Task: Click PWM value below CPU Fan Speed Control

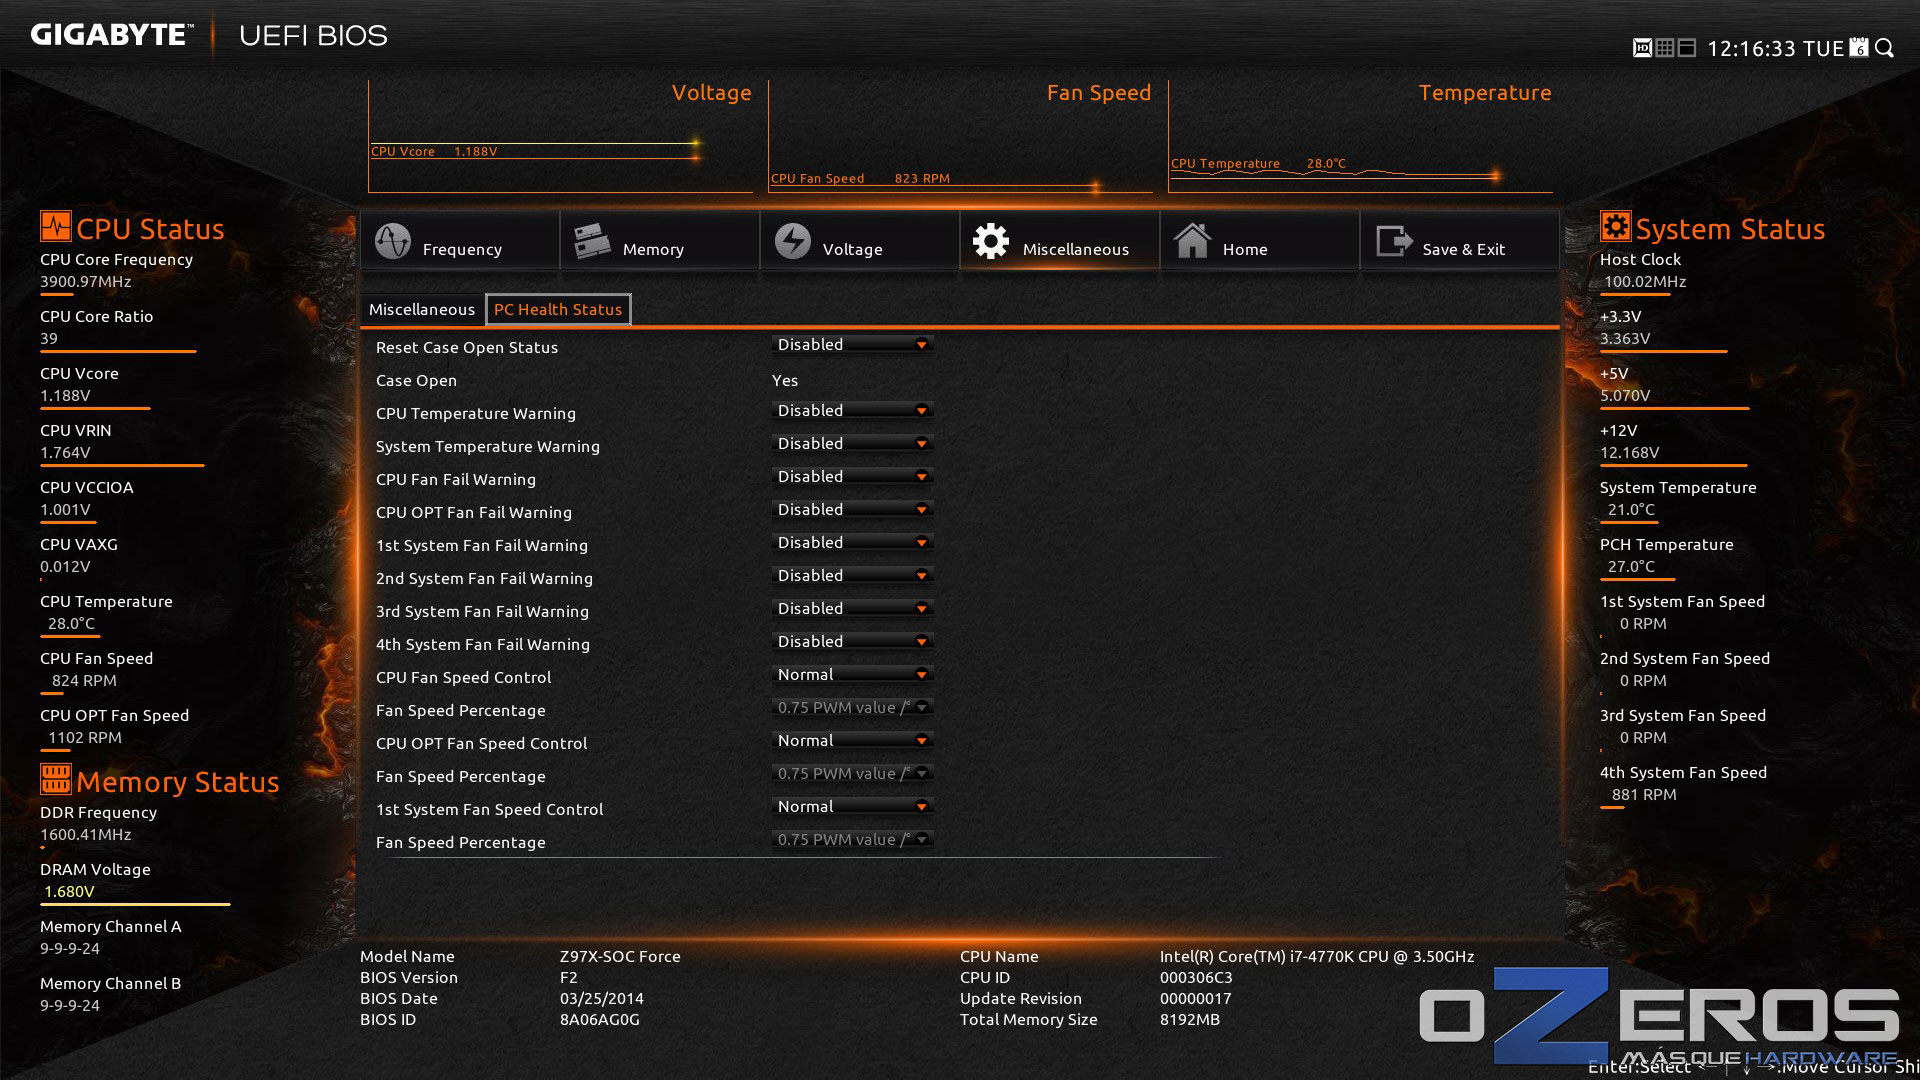Action: 853,707
